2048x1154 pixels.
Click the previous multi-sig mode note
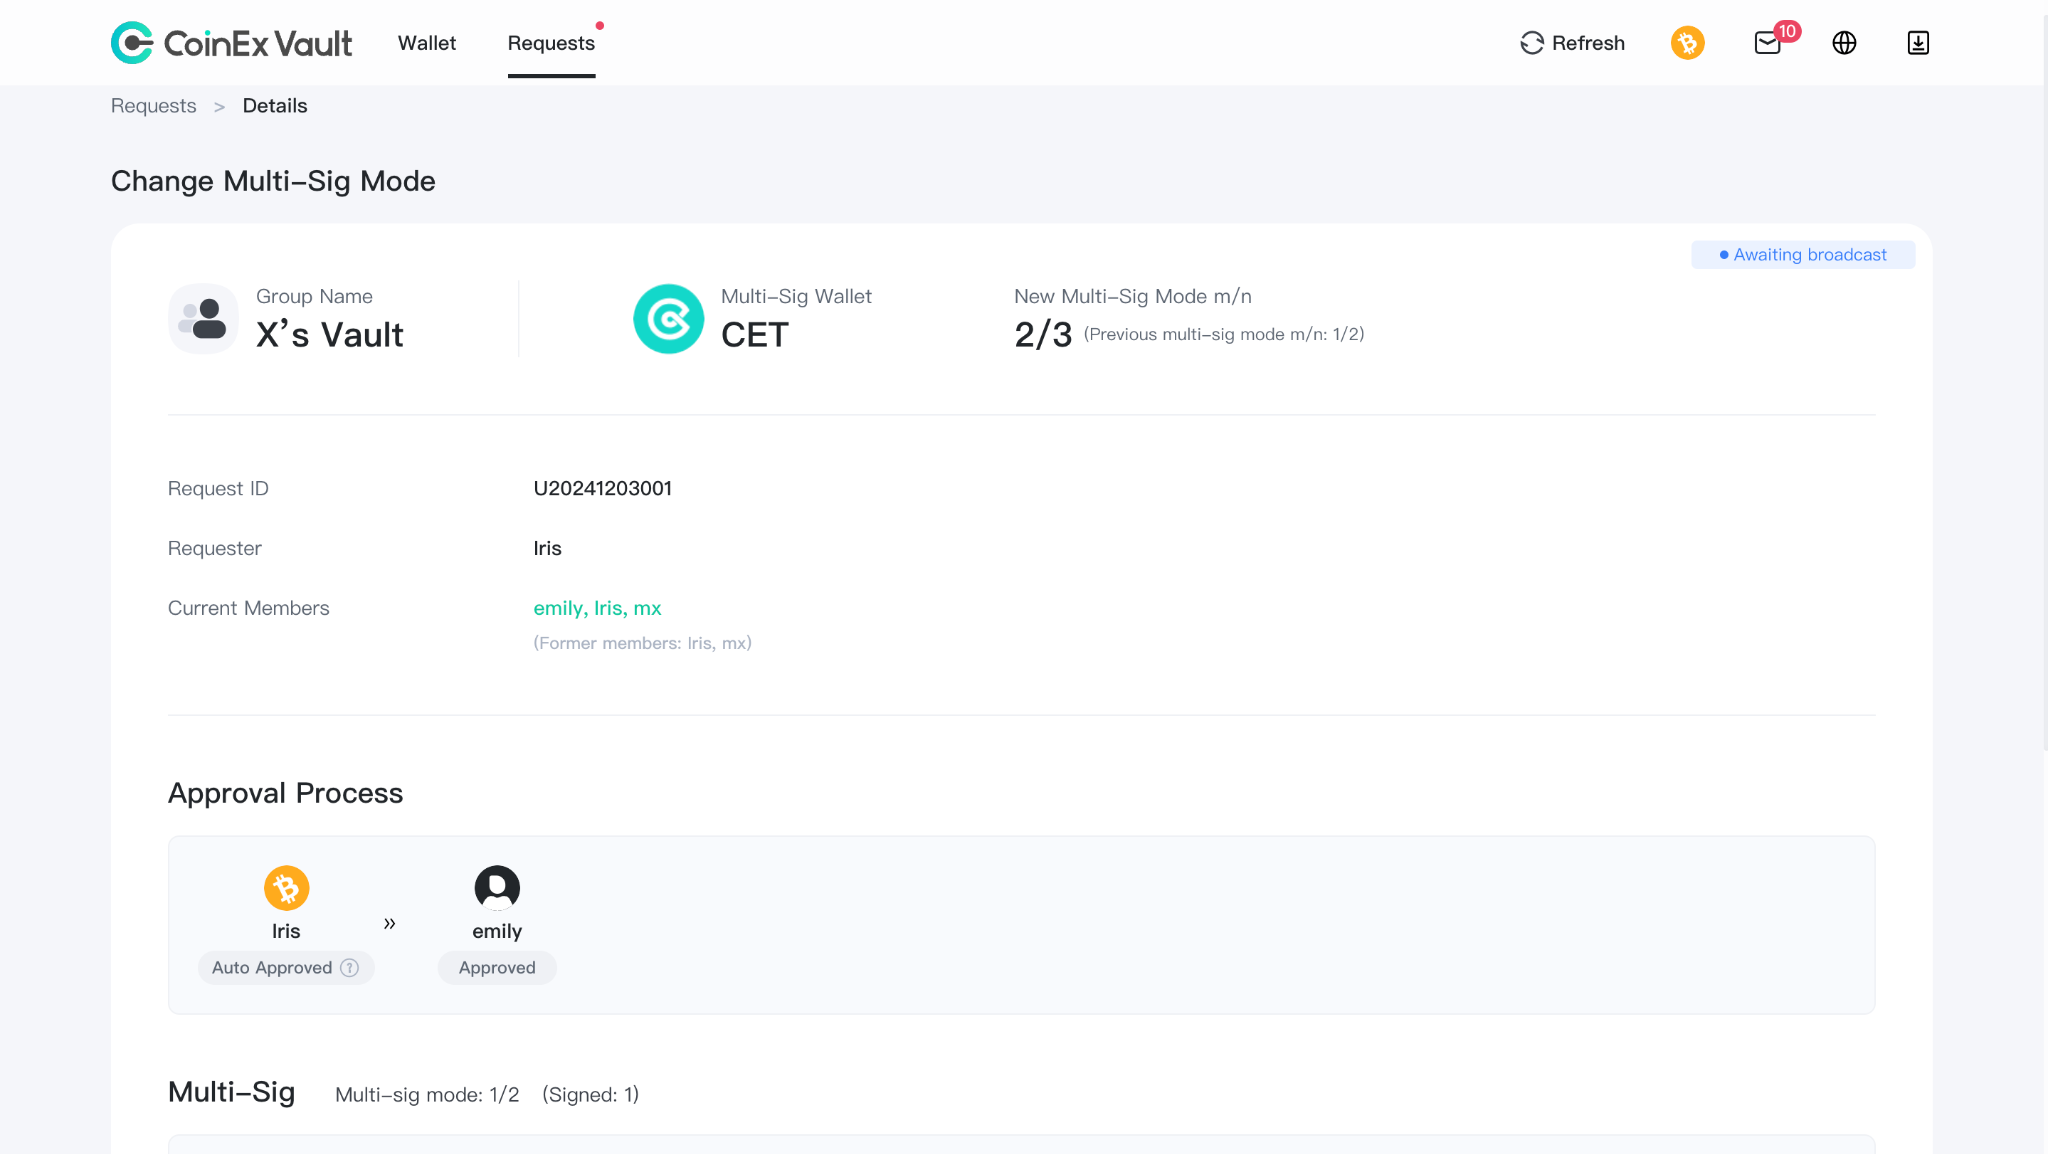pos(1224,334)
